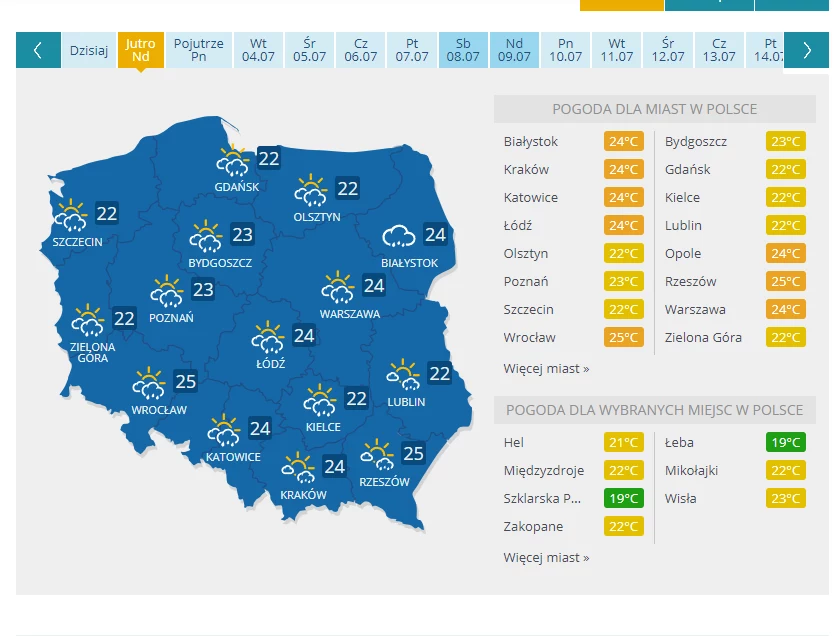
Task: Select the Wt 04.07 tab
Action: coord(258,50)
